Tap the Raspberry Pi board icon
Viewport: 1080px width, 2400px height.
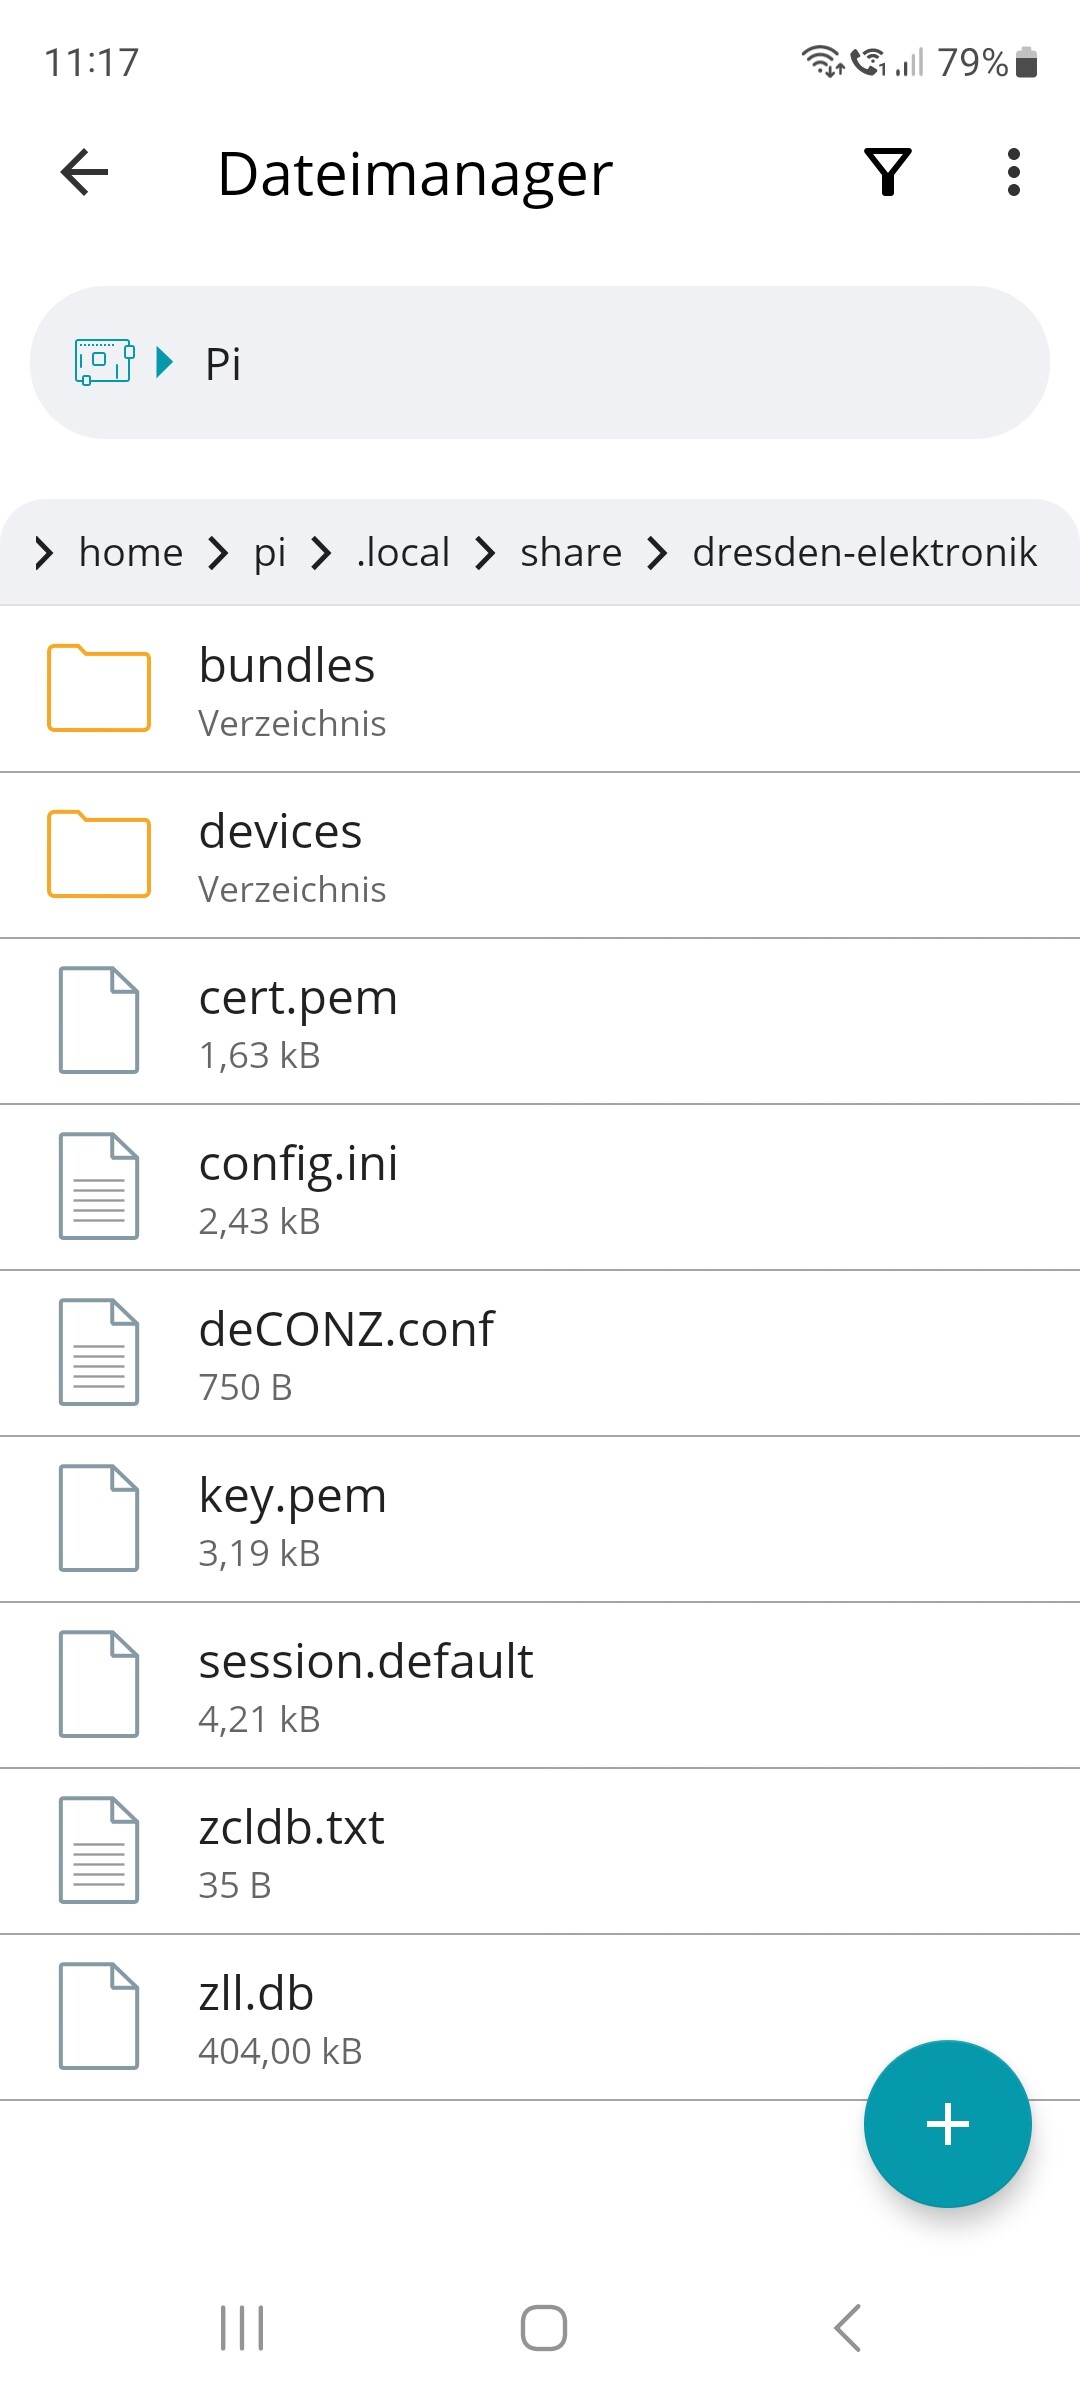[104, 362]
